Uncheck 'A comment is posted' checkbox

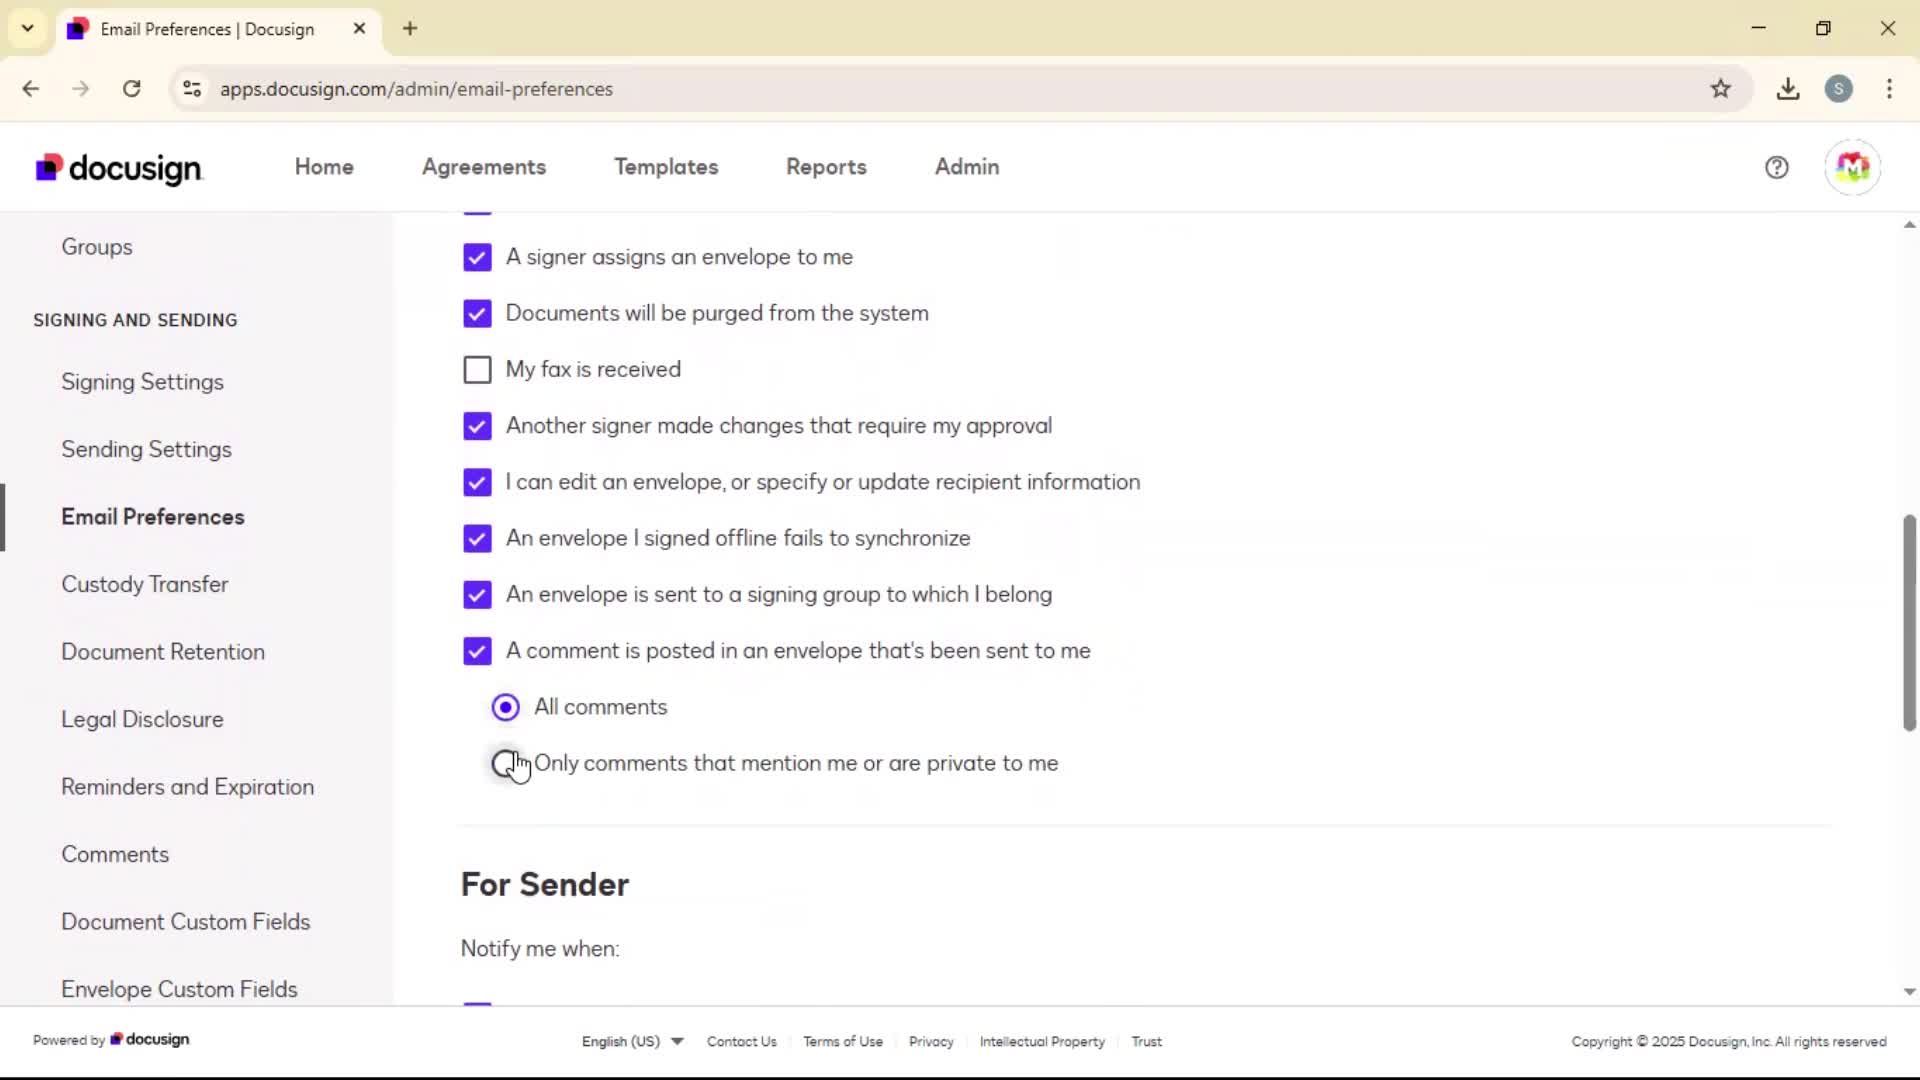477,651
